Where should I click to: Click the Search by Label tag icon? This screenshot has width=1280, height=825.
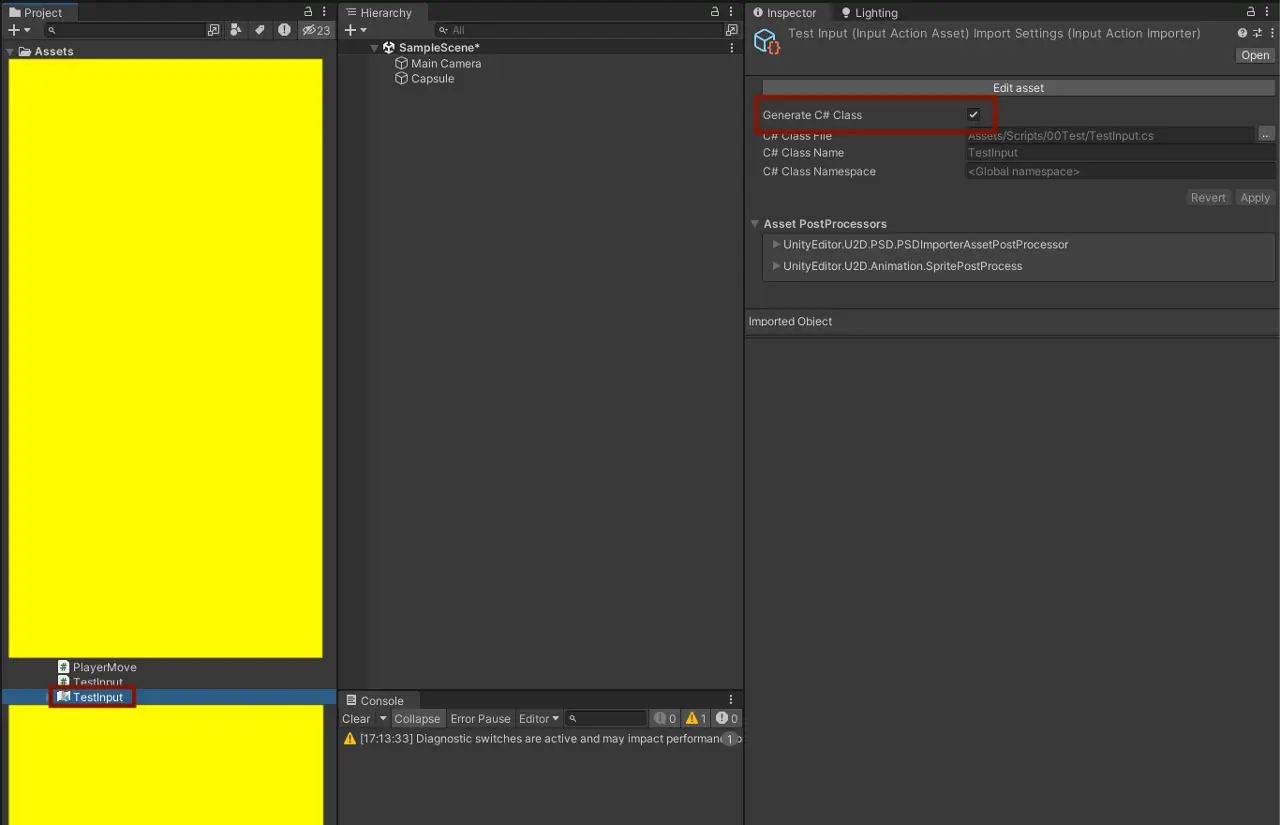pyautogui.click(x=260, y=30)
